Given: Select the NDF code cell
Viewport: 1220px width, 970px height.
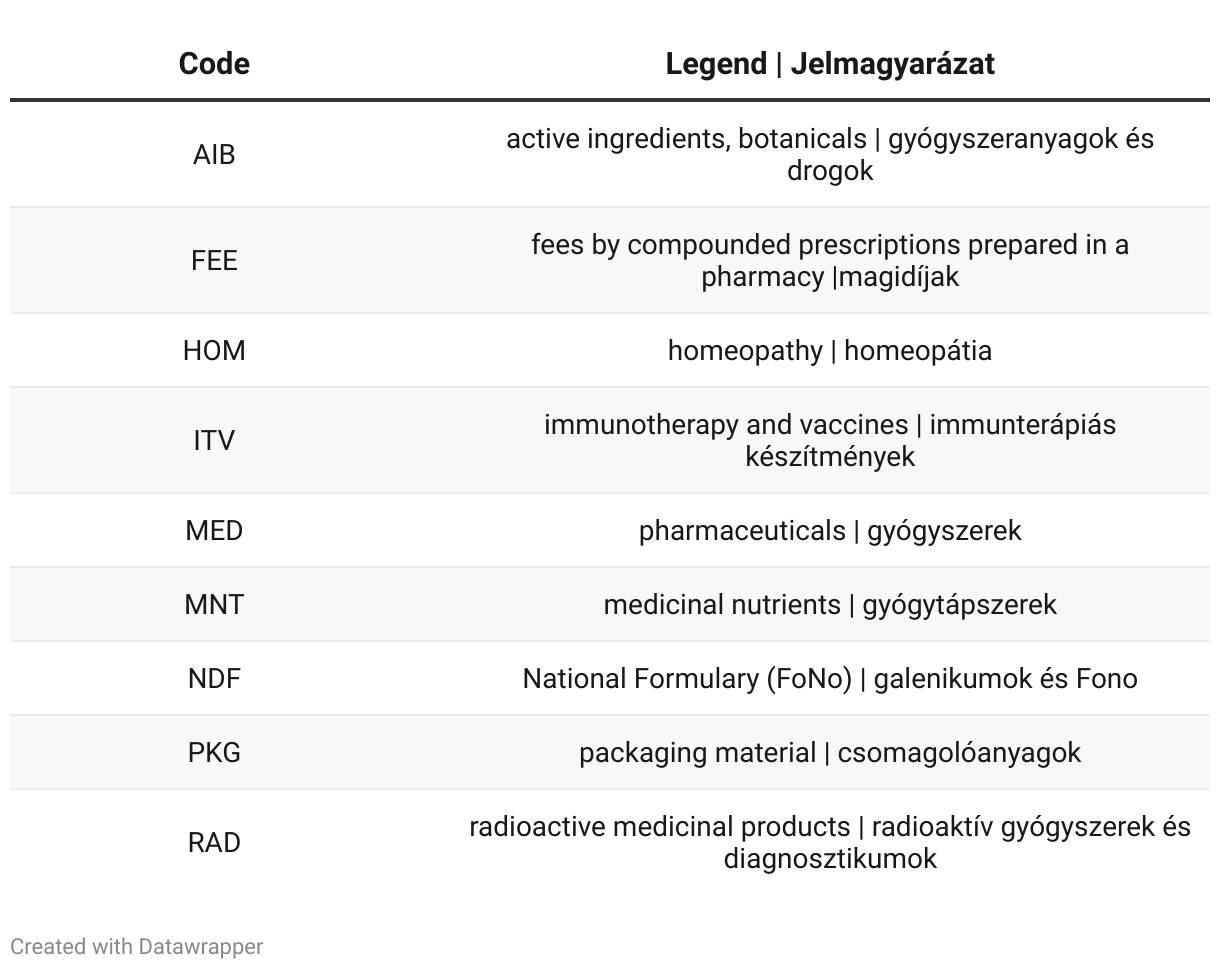Looking at the screenshot, I should click(x=214, y=679).
